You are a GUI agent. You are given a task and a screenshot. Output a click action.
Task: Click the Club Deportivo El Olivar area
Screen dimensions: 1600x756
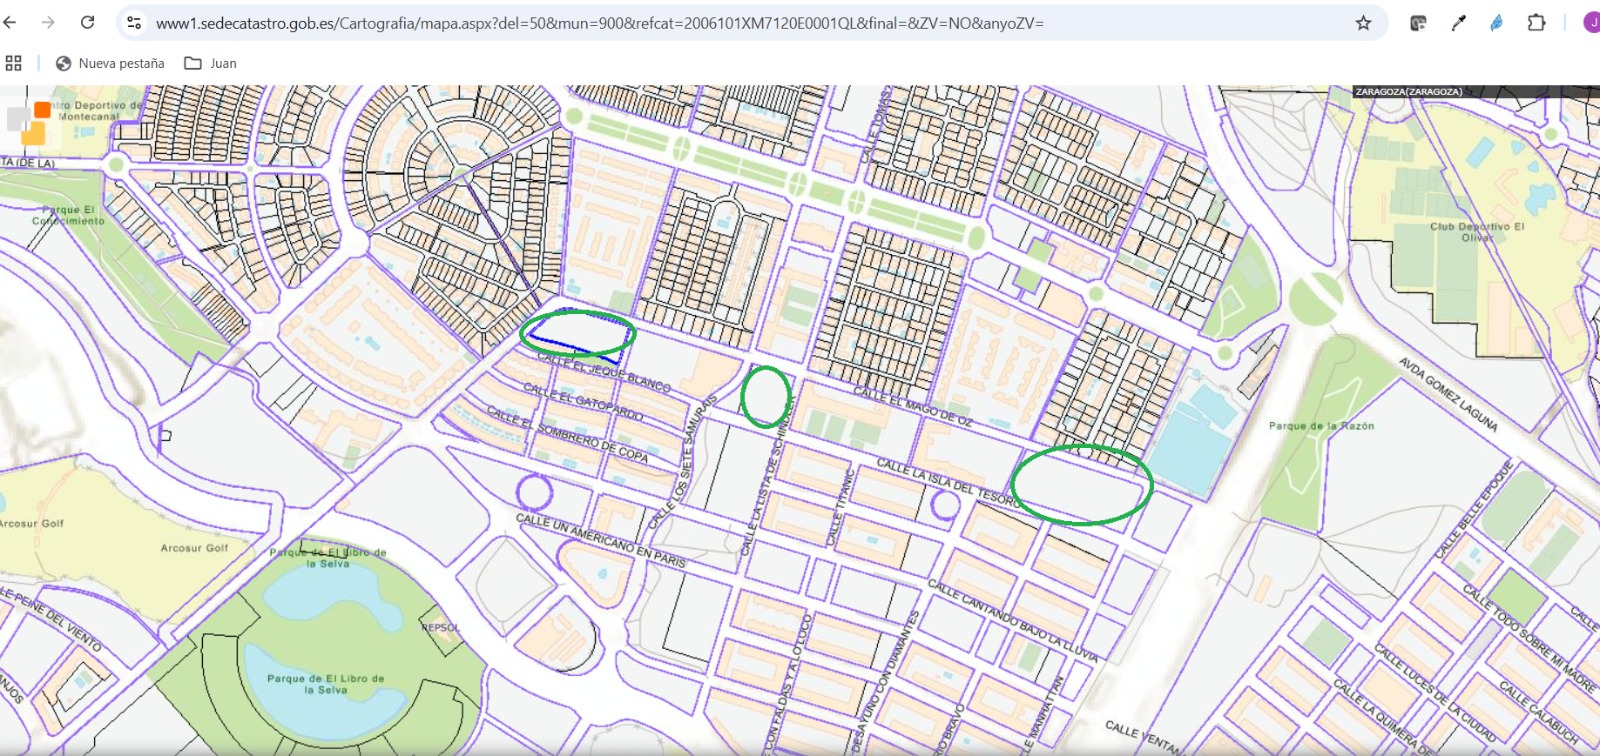[x=1476, y=232]
